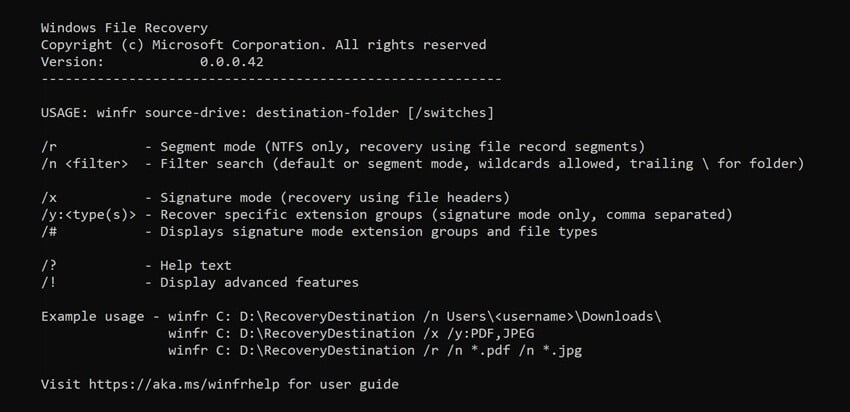Image resolution: width=850 pixels, height=412 pixels.
Task: Click the /r switch text
Action: 49,147
